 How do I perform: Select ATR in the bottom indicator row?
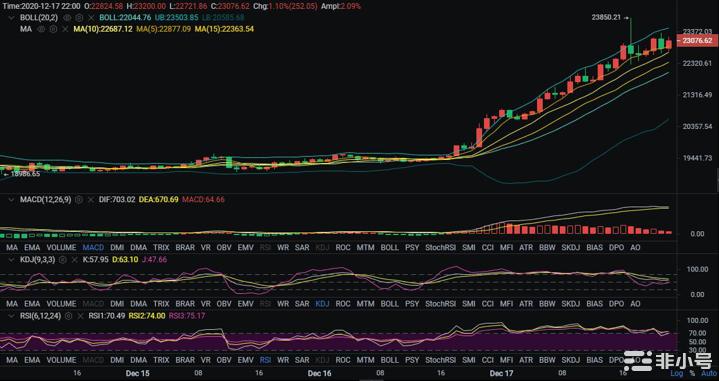coord(526,360)
